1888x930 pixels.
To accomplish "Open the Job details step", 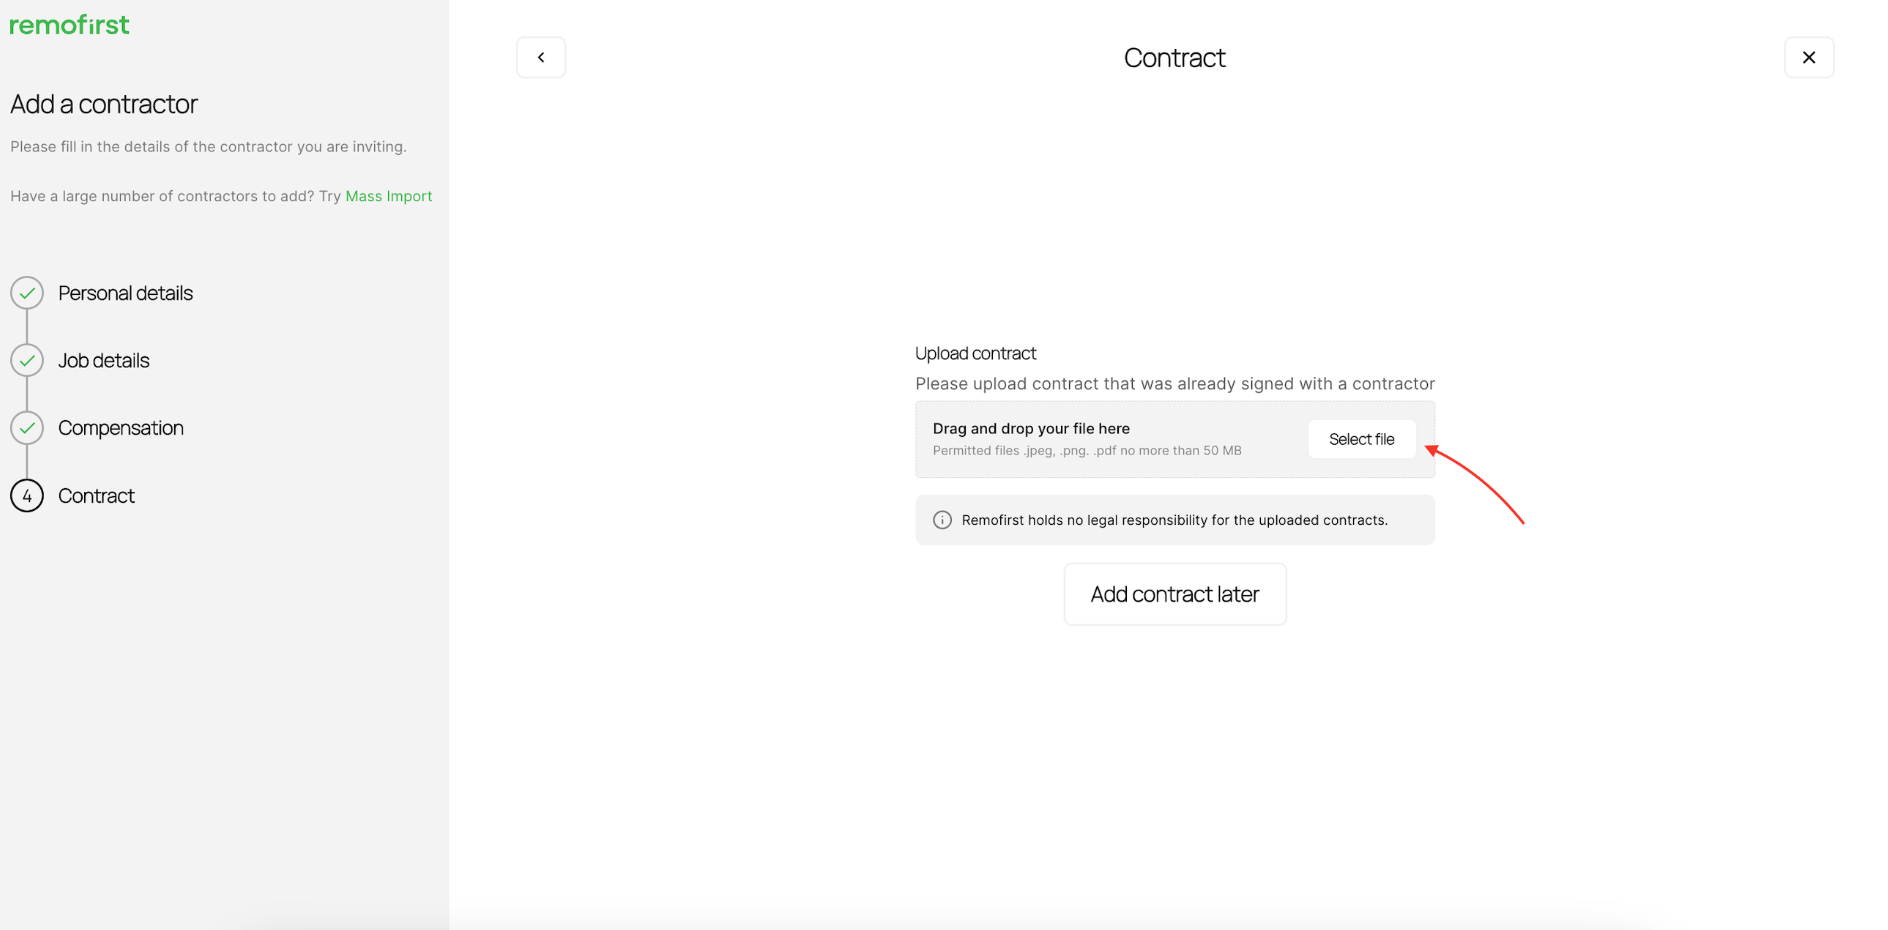I will (x=104, y=360).
